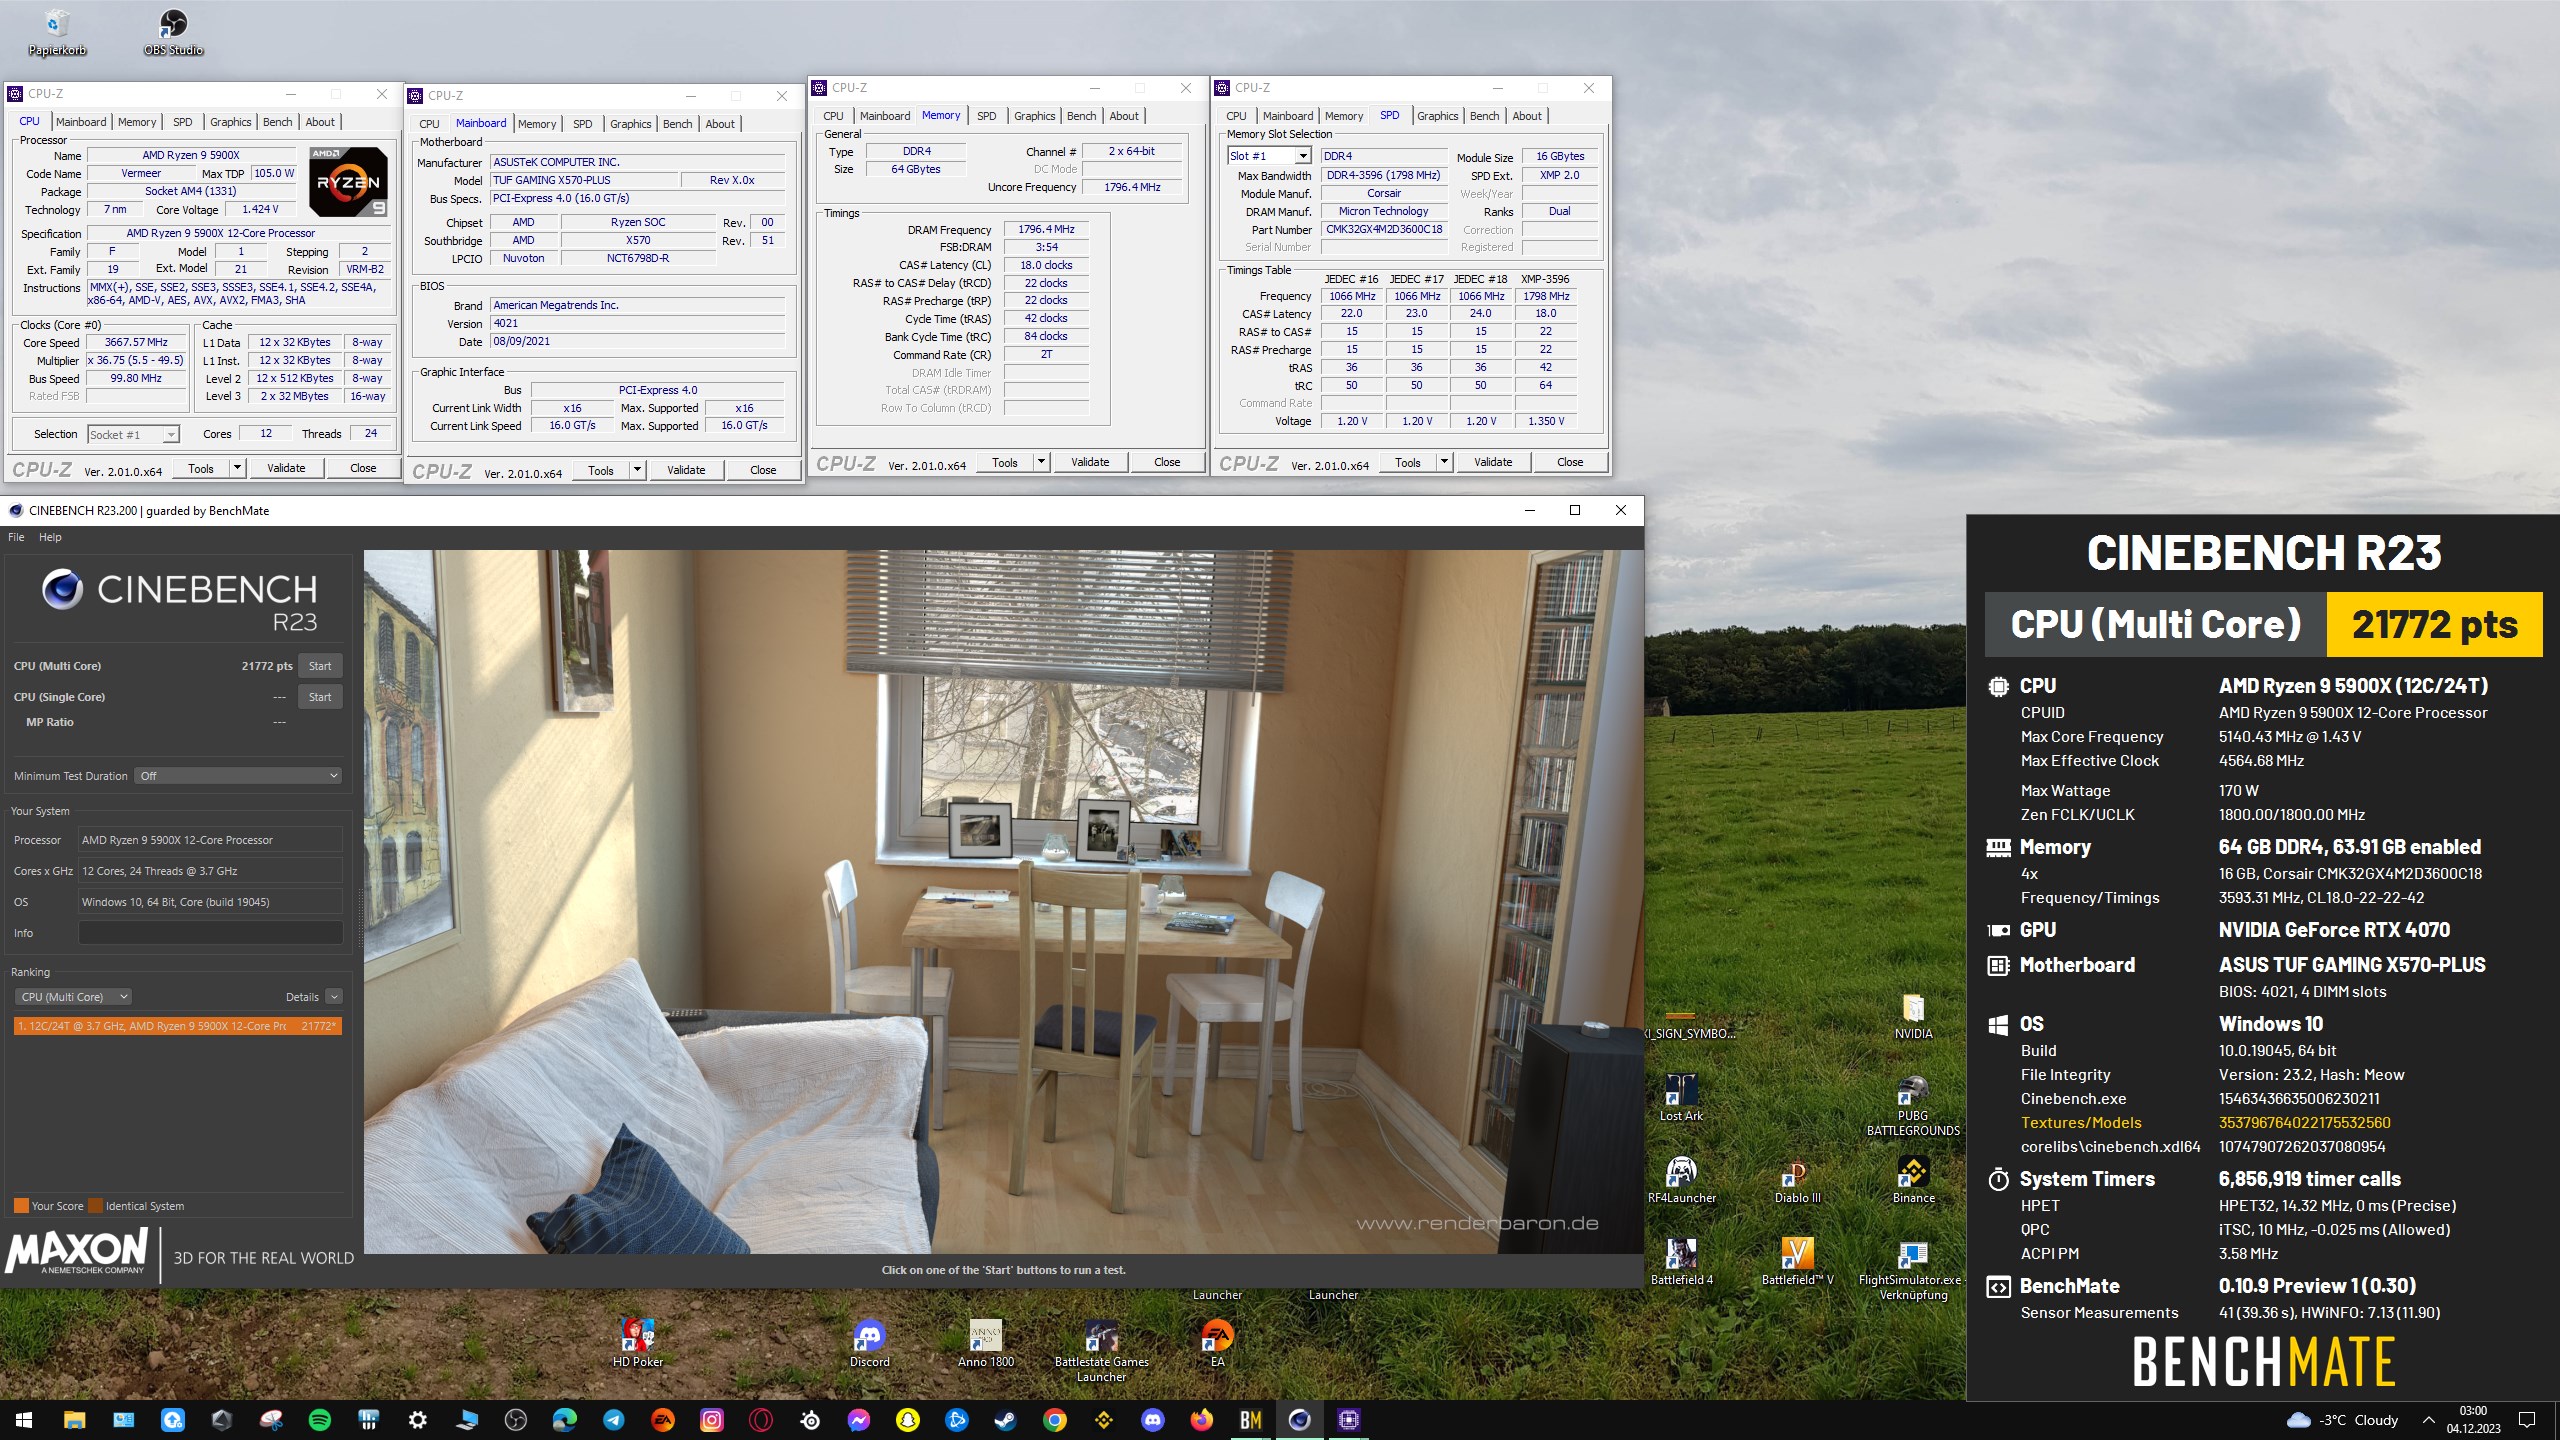Screen dimensions: 2560x1440
Task: Open the File menu in Cinebench
Action: 16,537
